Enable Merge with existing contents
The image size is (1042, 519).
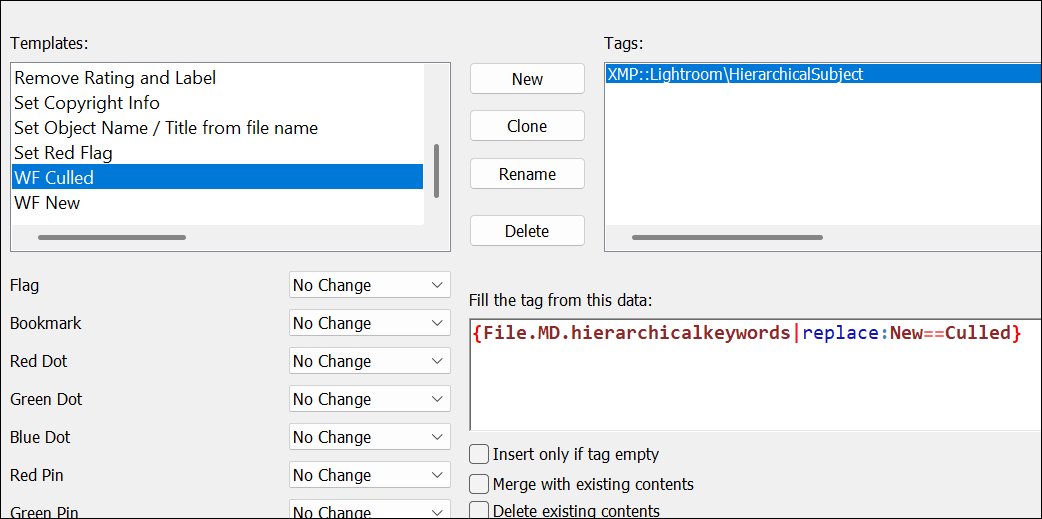[x=478, y=483]
